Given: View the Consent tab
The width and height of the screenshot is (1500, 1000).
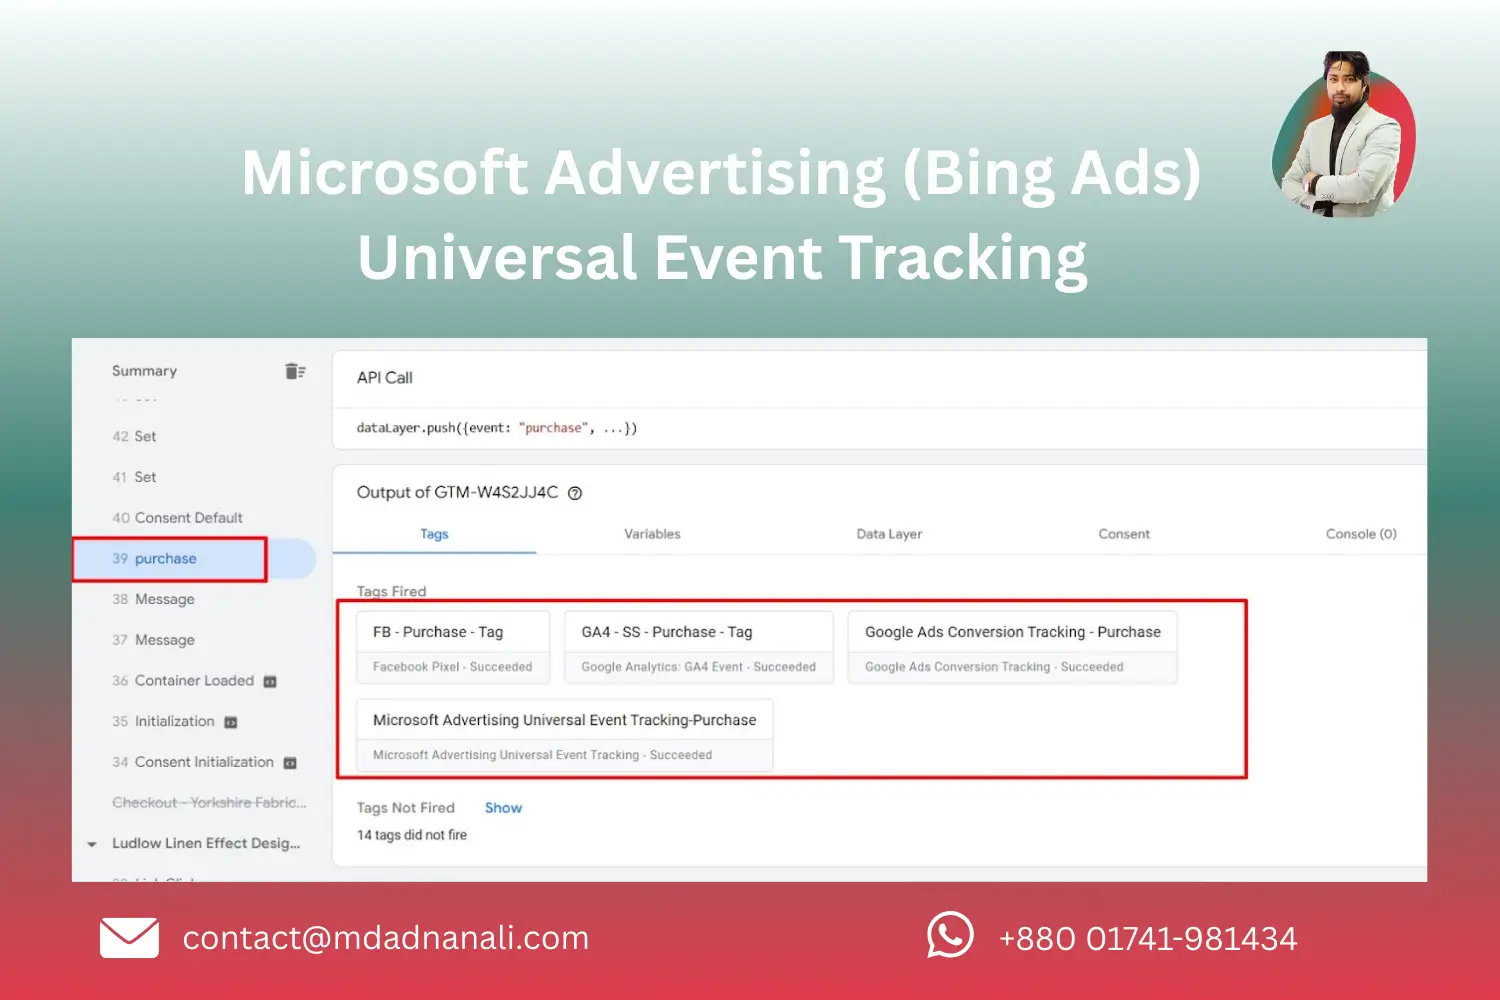Looking at the screenshot, I should tap(1123, 534).
